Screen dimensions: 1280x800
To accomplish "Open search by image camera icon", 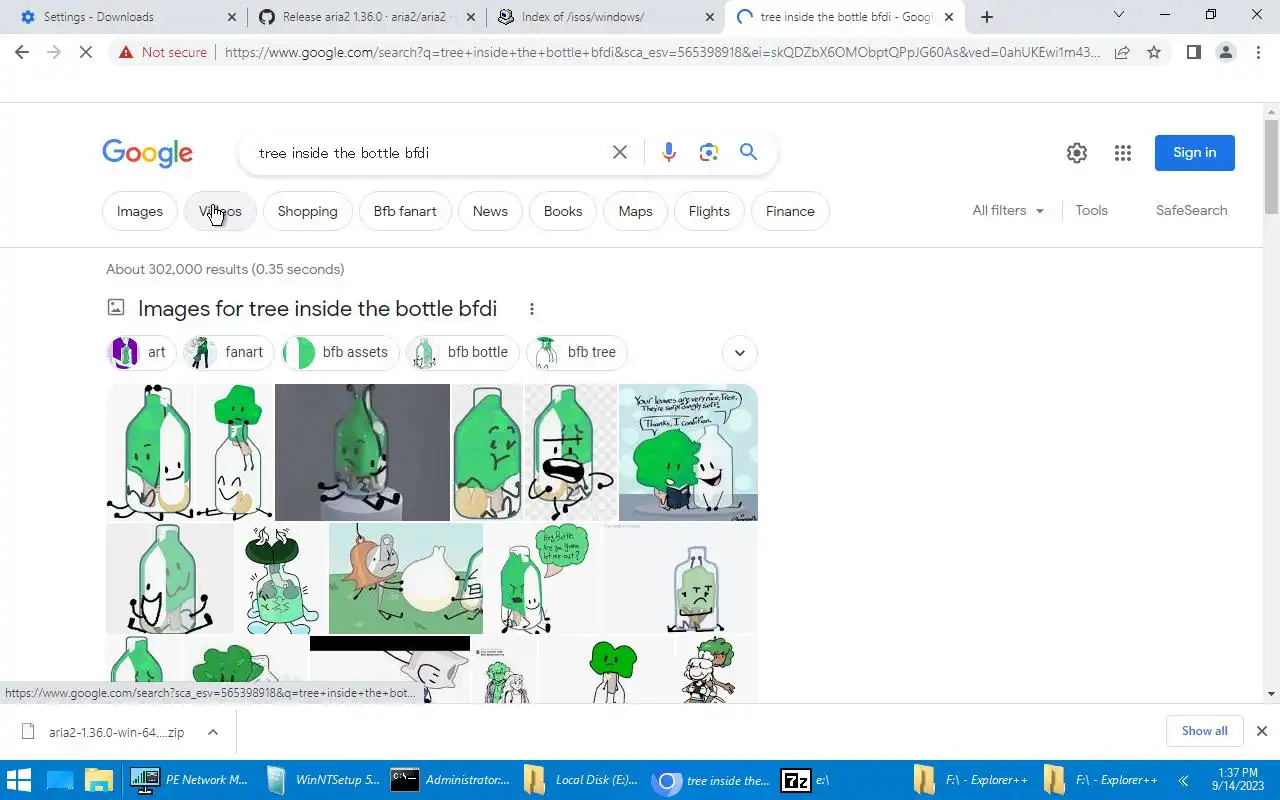I will pyautogui.click(x=709, y=152).
